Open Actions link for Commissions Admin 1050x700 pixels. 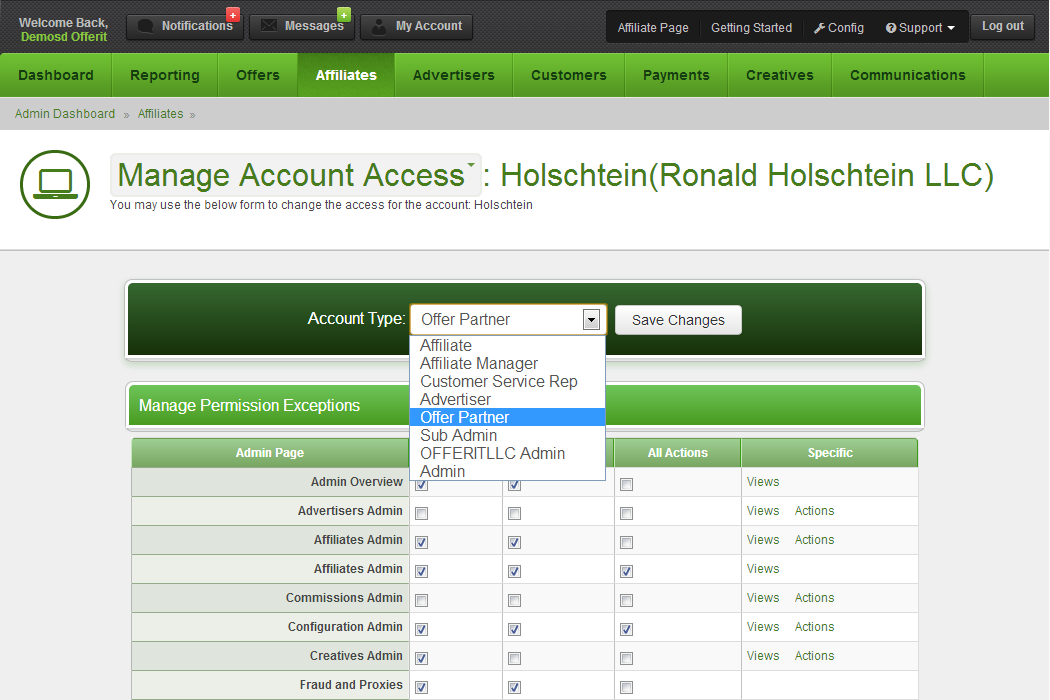[x=814, y=598]
